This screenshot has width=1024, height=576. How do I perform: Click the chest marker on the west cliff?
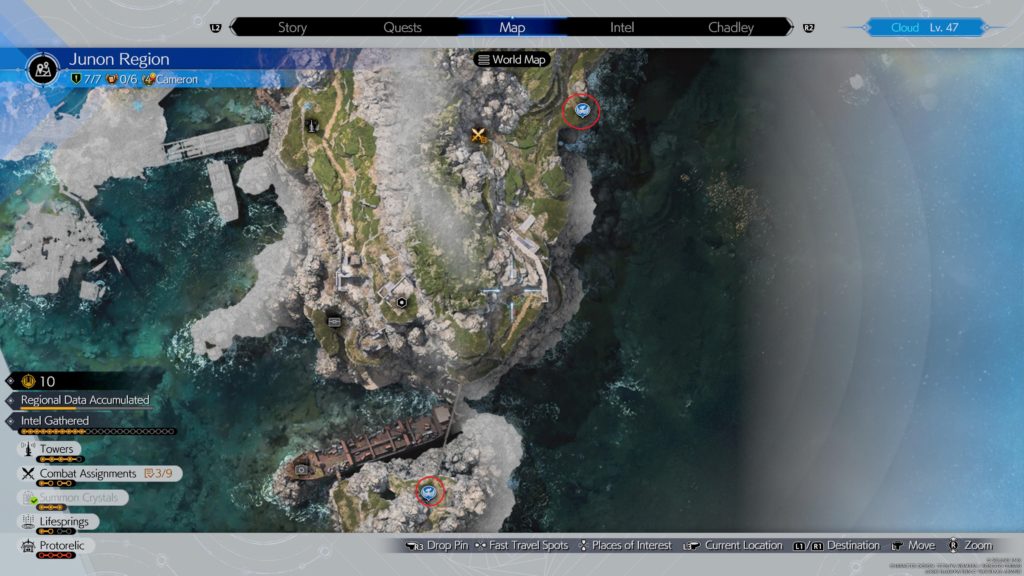tap(334, 321)
